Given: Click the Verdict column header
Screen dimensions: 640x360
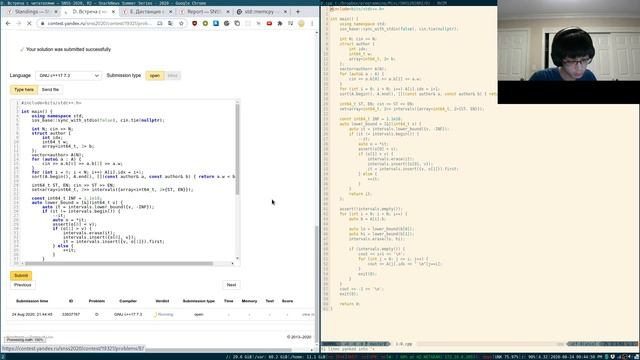Looking at the screenshot, I should coord(162,301).
